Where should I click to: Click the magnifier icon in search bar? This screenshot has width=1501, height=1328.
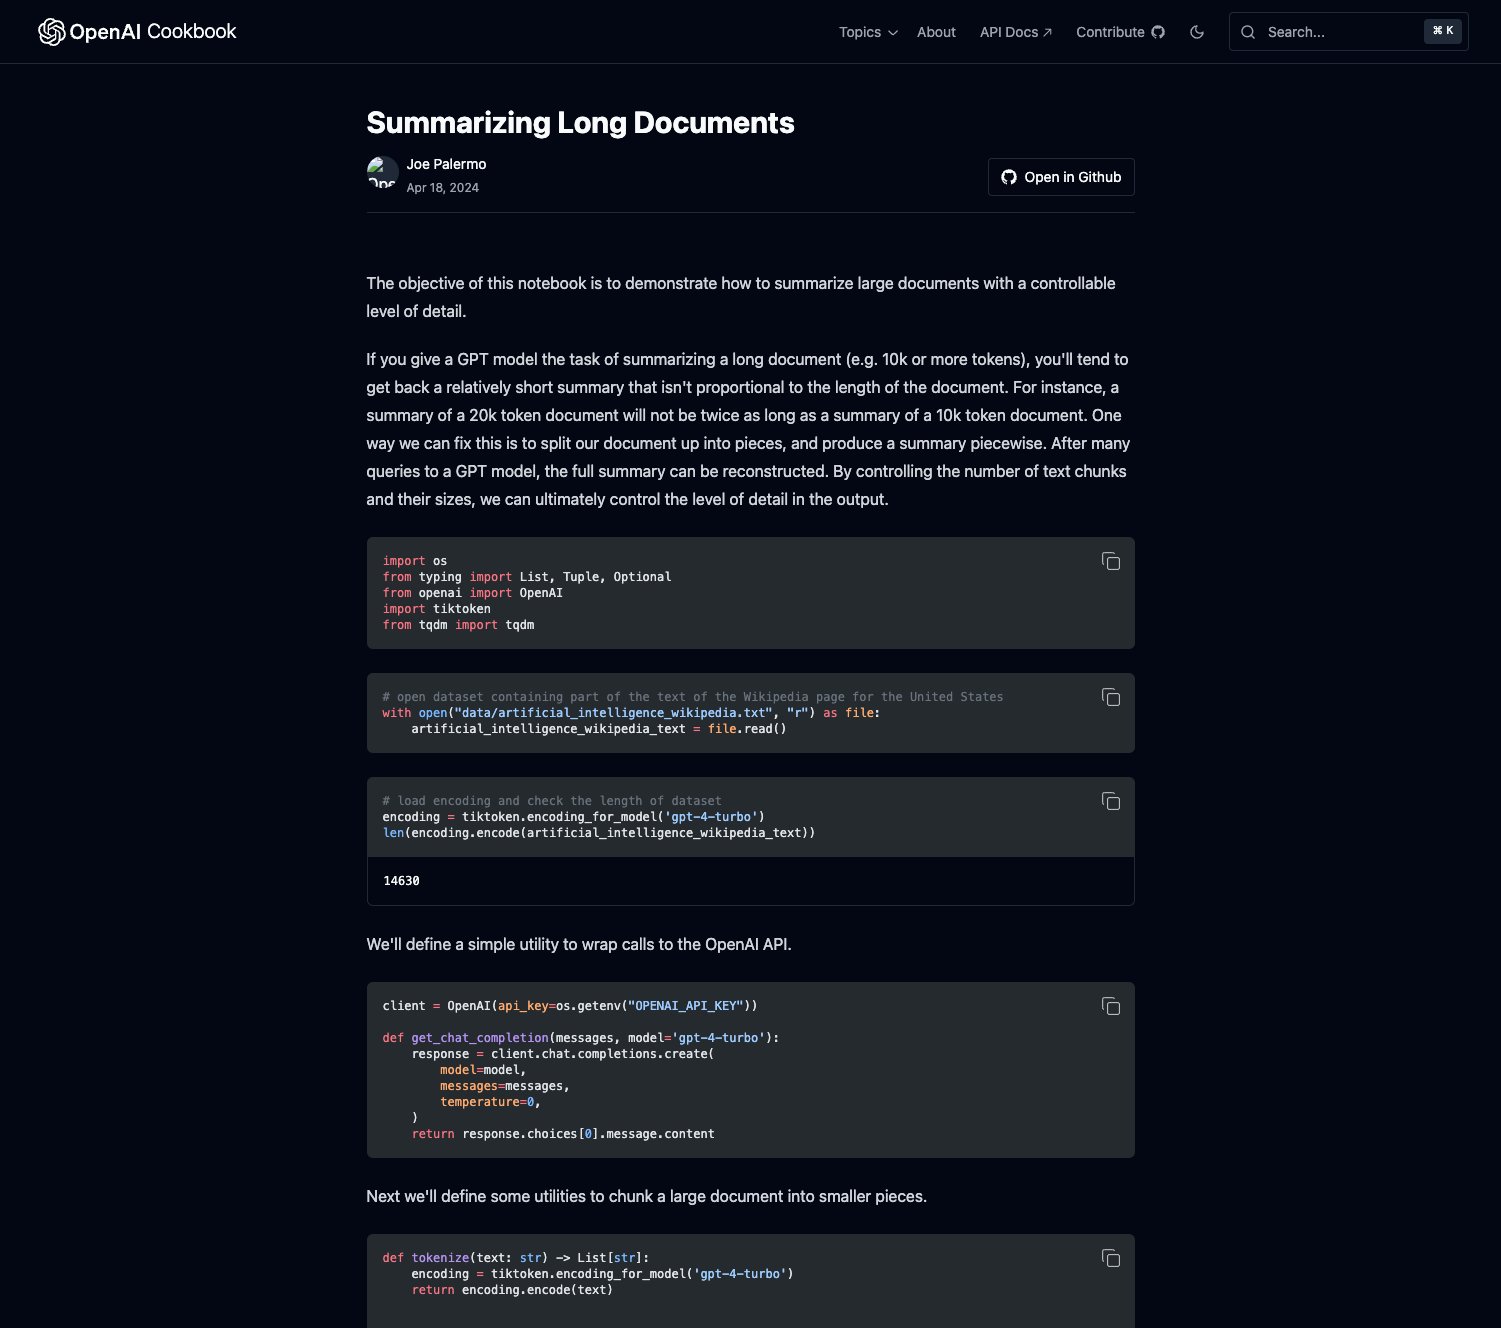coord(1248,32)
